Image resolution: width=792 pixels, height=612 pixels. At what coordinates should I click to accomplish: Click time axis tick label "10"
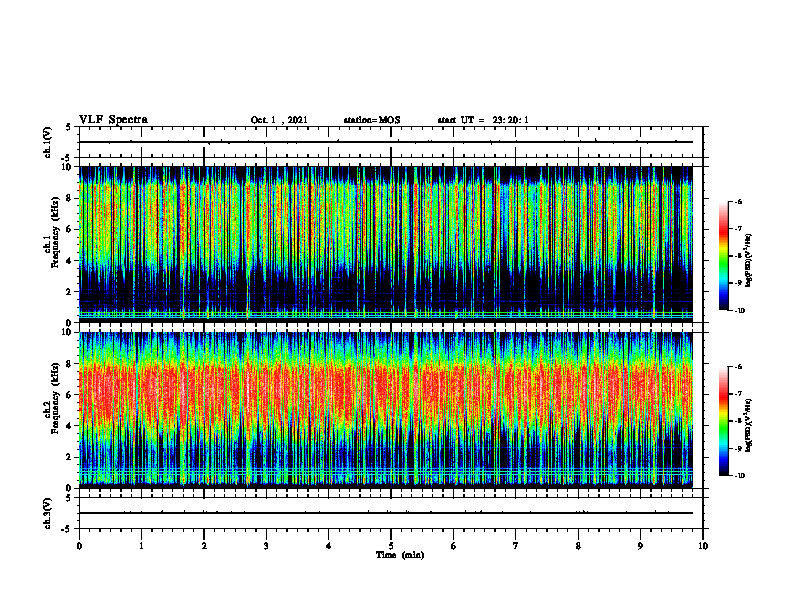coord(703,546)
